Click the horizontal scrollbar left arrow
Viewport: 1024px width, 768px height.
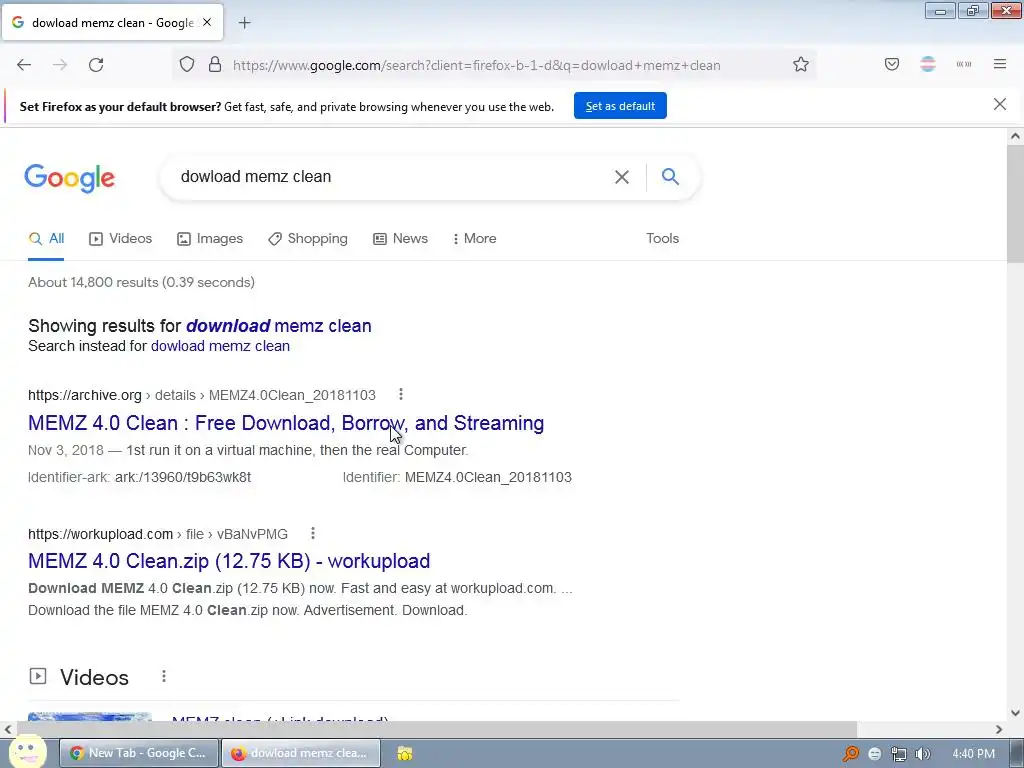pyautogui.click(x=8, y=729)
